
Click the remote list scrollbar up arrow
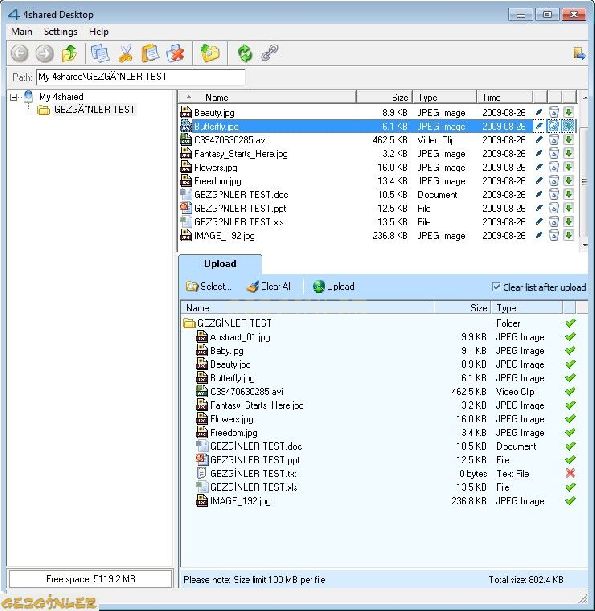[584, 97]
